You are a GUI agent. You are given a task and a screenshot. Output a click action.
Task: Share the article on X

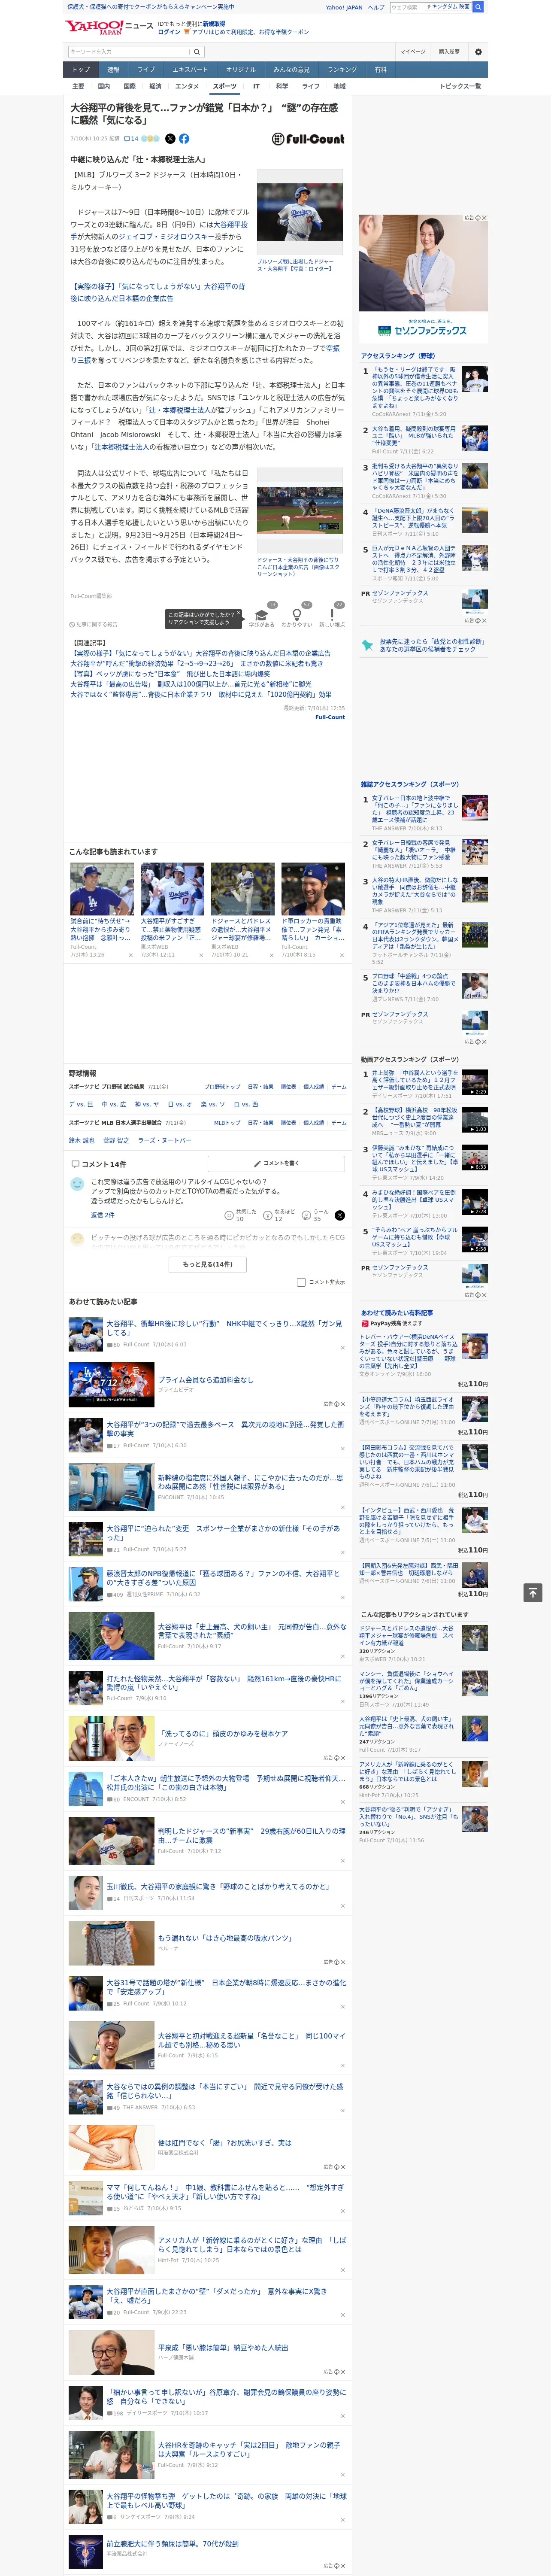(170, 139)
